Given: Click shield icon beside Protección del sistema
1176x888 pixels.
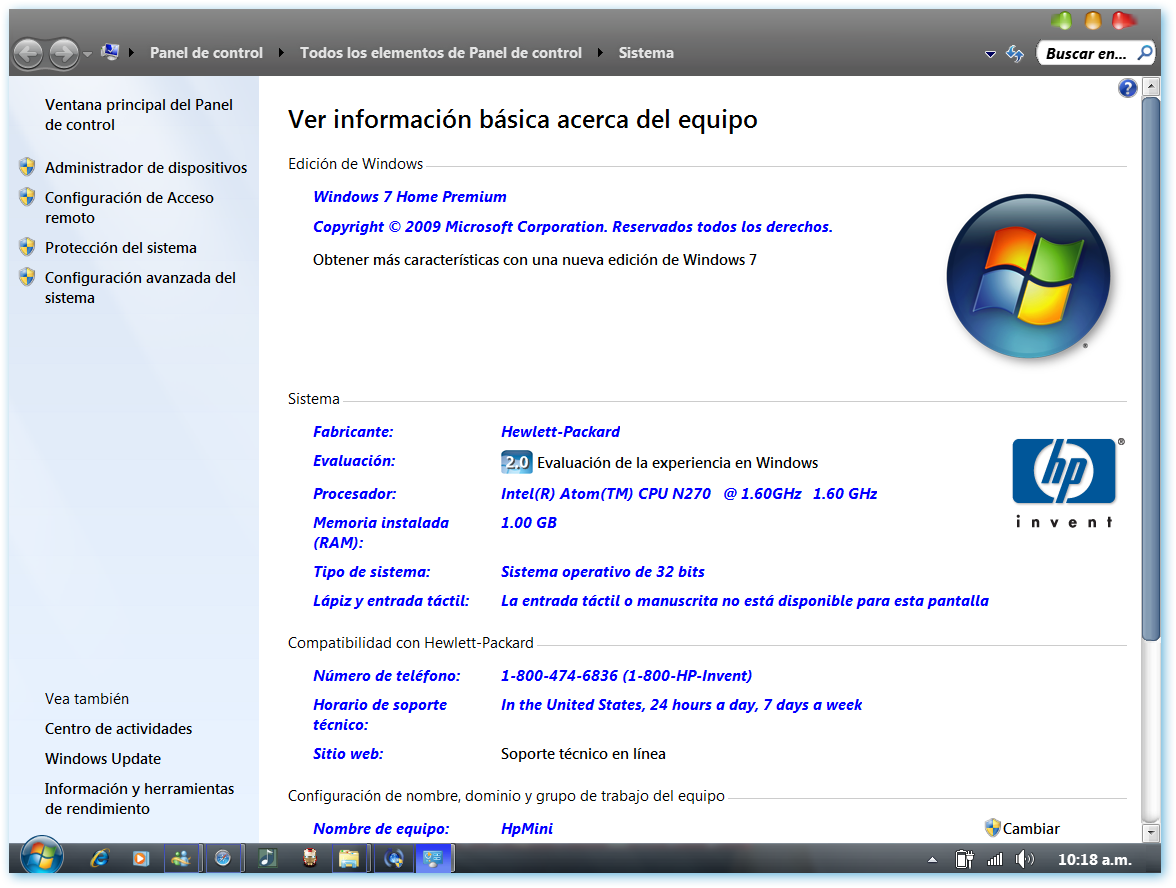Looking at the screenshot, I should pyautogui.click(x=27, y=247).
